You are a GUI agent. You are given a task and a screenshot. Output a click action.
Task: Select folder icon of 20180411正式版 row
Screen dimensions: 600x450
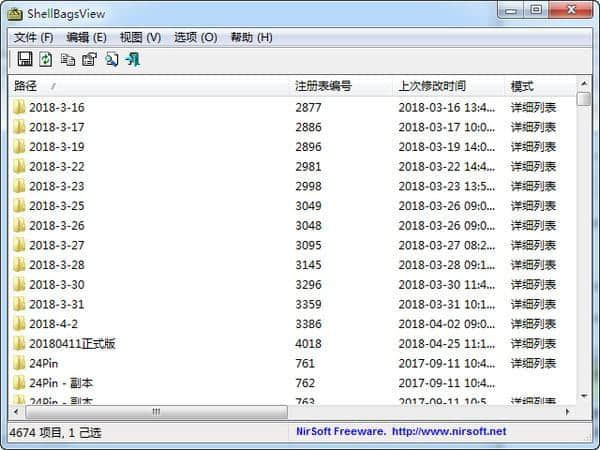pos(19,344)
